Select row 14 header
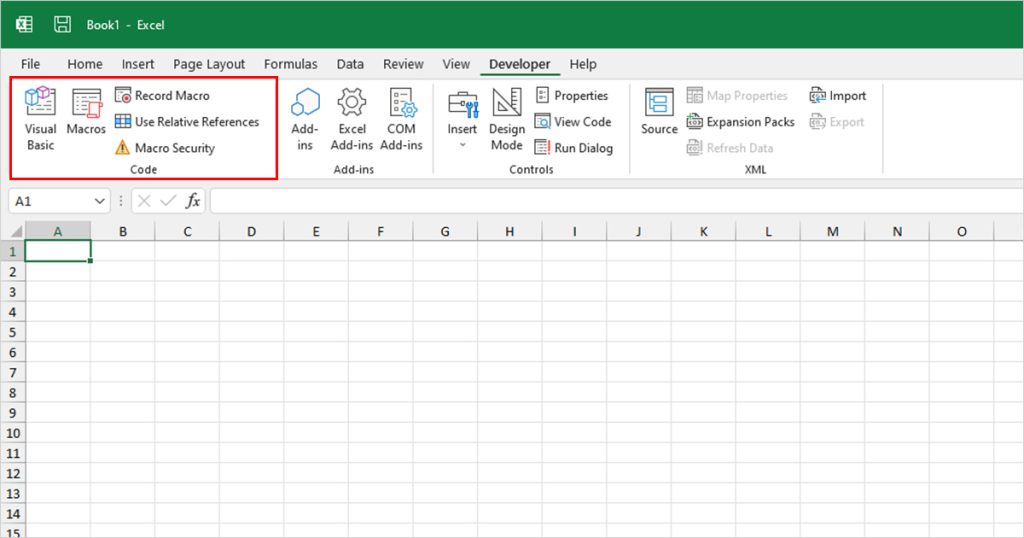Viewport: 1024px width, 538px height. (x=12, y=514)
